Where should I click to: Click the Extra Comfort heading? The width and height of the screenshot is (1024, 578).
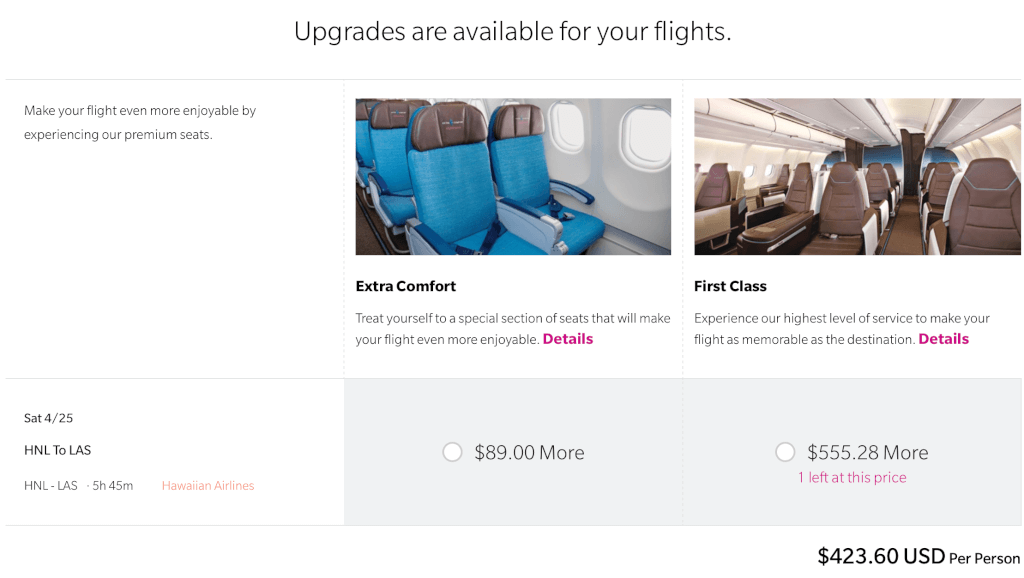point(406,286)
